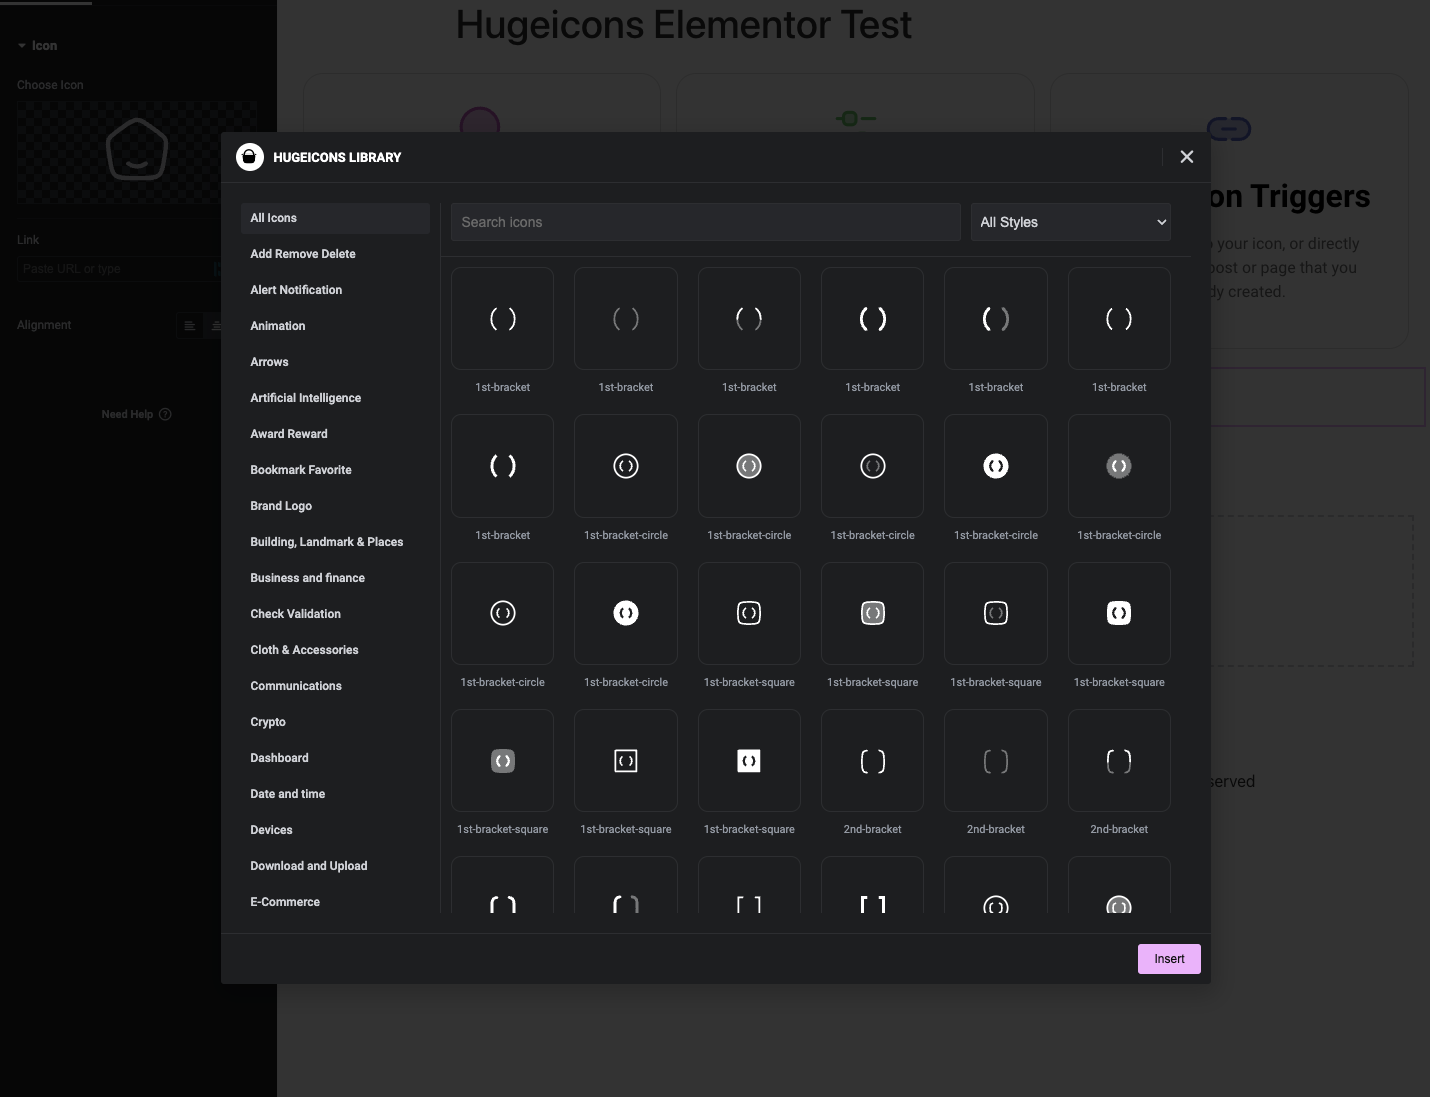Toggle center alignment for the icon
This screenshot has height=1097, width=1430.
click(x=217, y=325)
